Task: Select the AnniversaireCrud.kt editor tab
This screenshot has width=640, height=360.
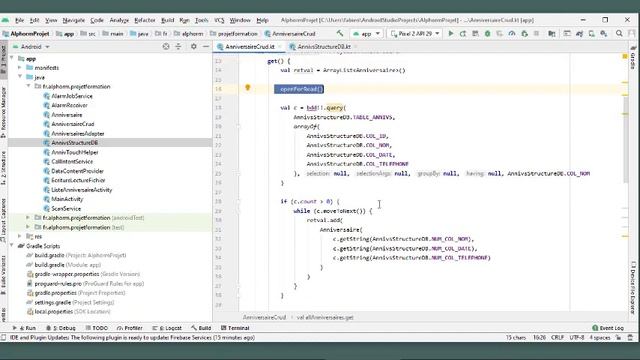Action: [249, 47]
